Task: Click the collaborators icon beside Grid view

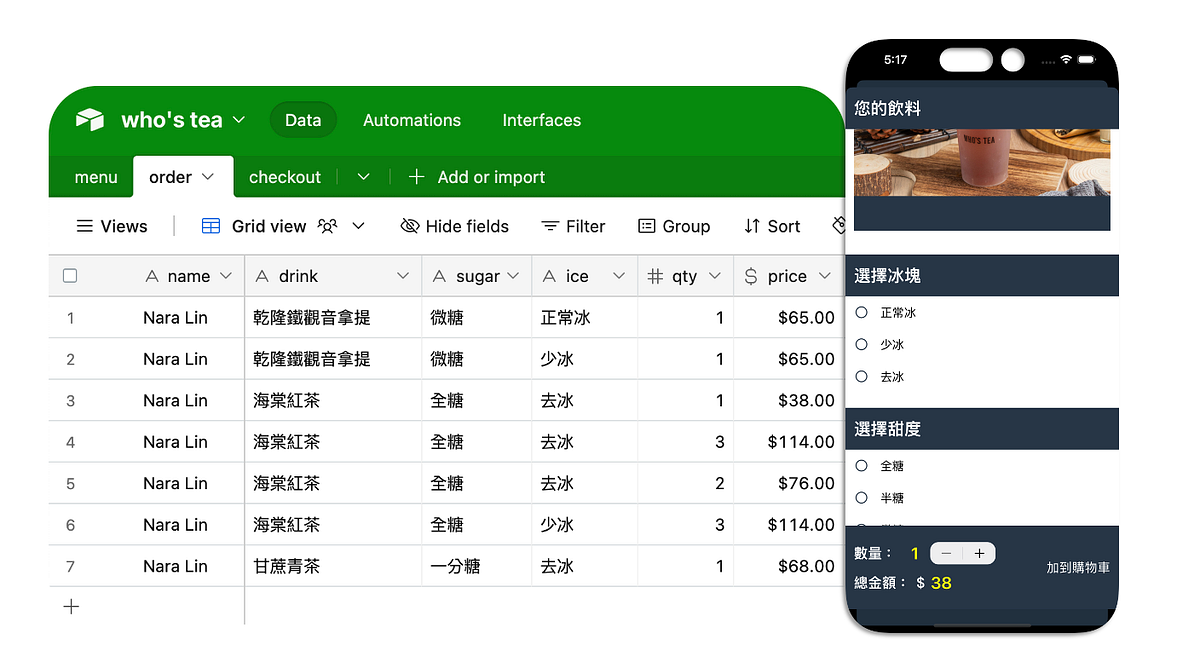Action: coord(328,226)
